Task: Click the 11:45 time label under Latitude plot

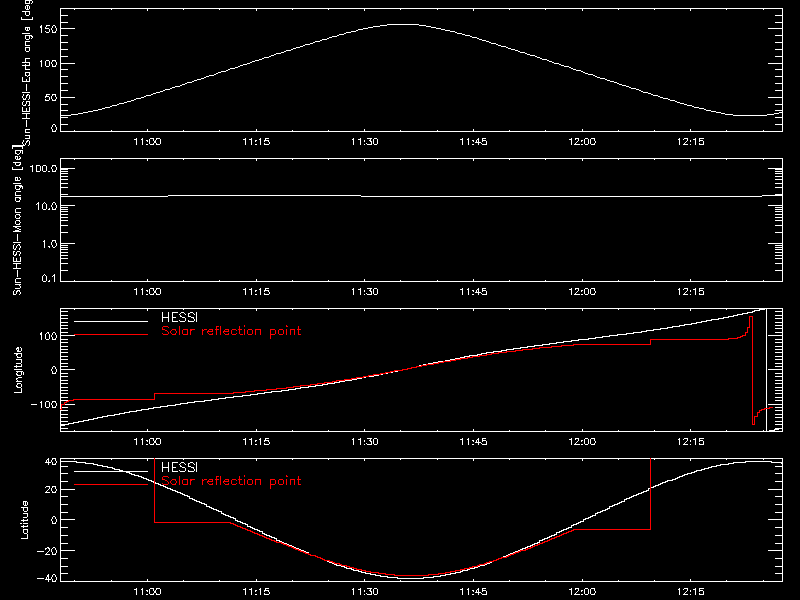Action: [473, 592]
